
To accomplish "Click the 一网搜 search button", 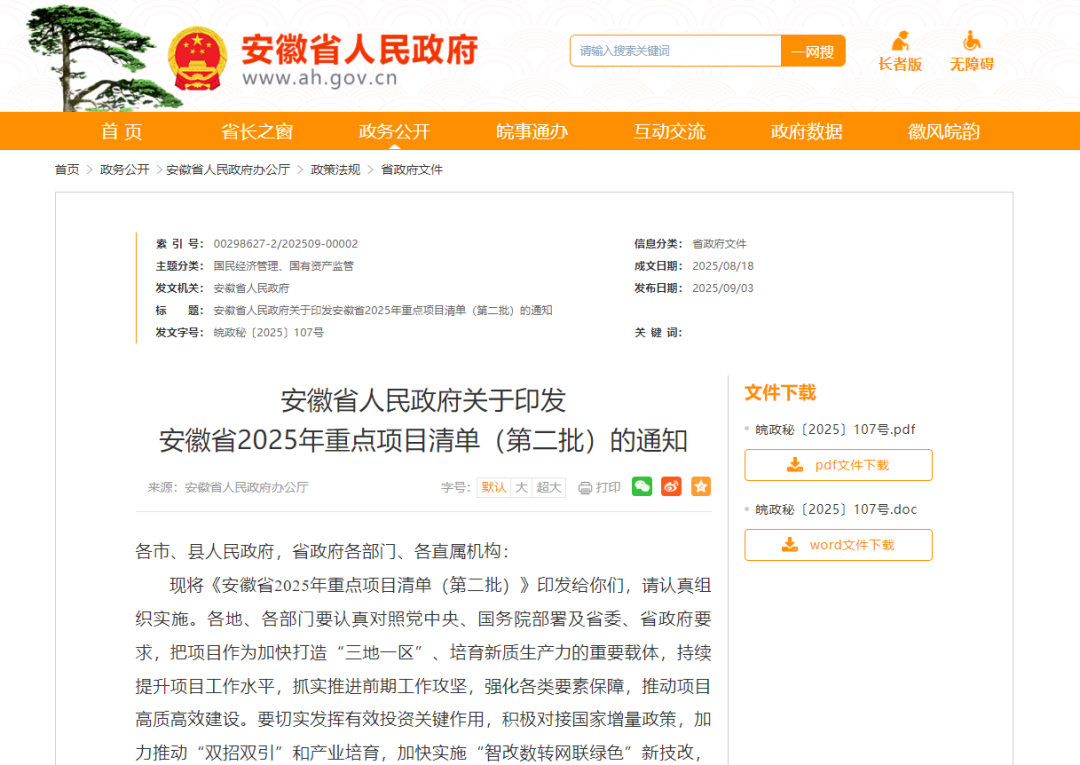I will [x=813, y=51].
